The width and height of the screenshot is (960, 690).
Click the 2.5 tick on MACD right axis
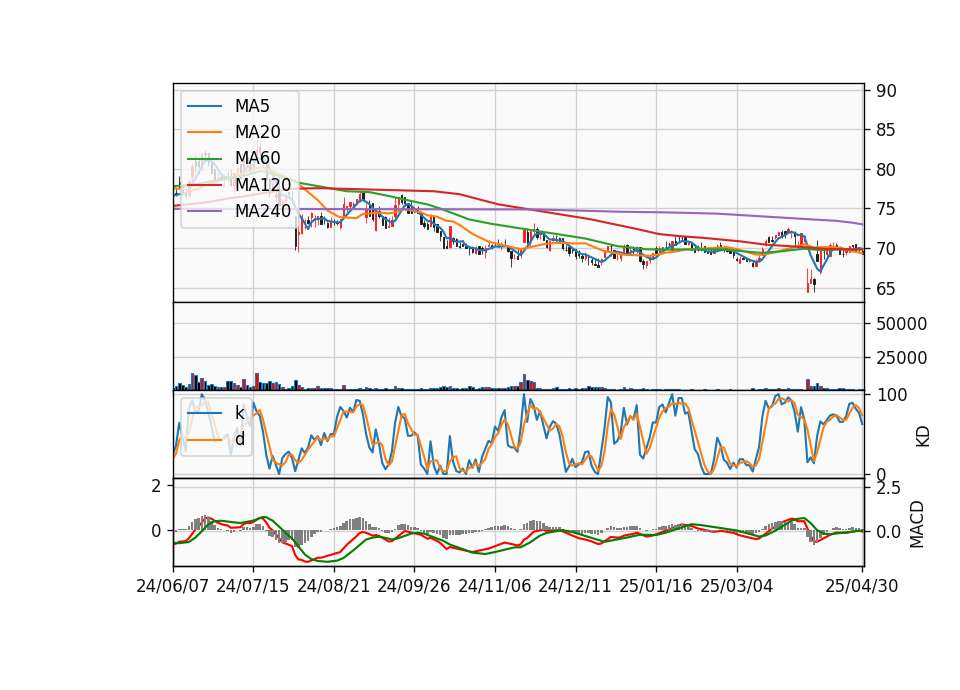click(x=888, y=488)
